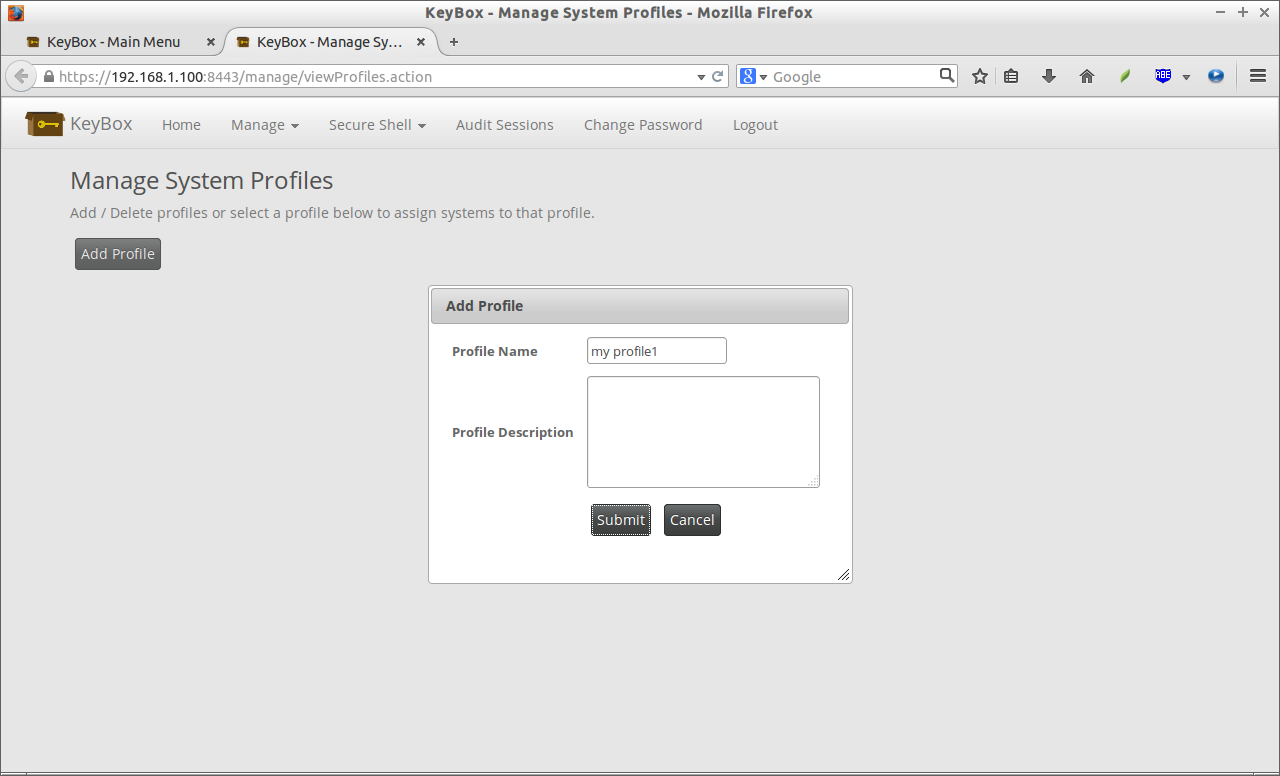Click the padlock security icon in URL bar
Image resolution: width=1280 pixels, height=776 pixels.
click(48, 76)
